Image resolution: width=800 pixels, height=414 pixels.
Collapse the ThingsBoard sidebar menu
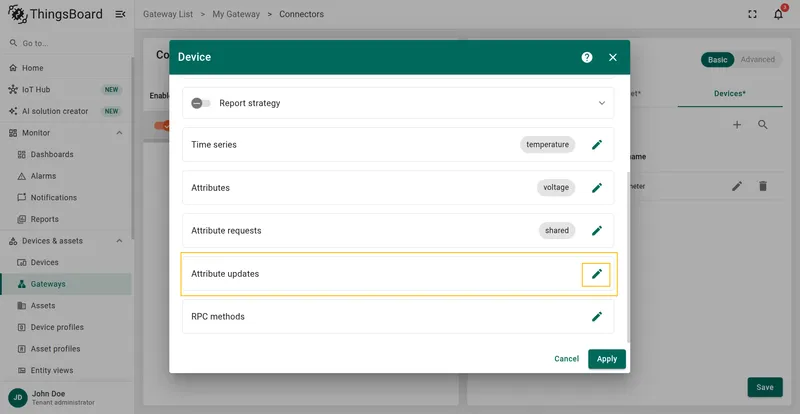[x=120, y=14]
